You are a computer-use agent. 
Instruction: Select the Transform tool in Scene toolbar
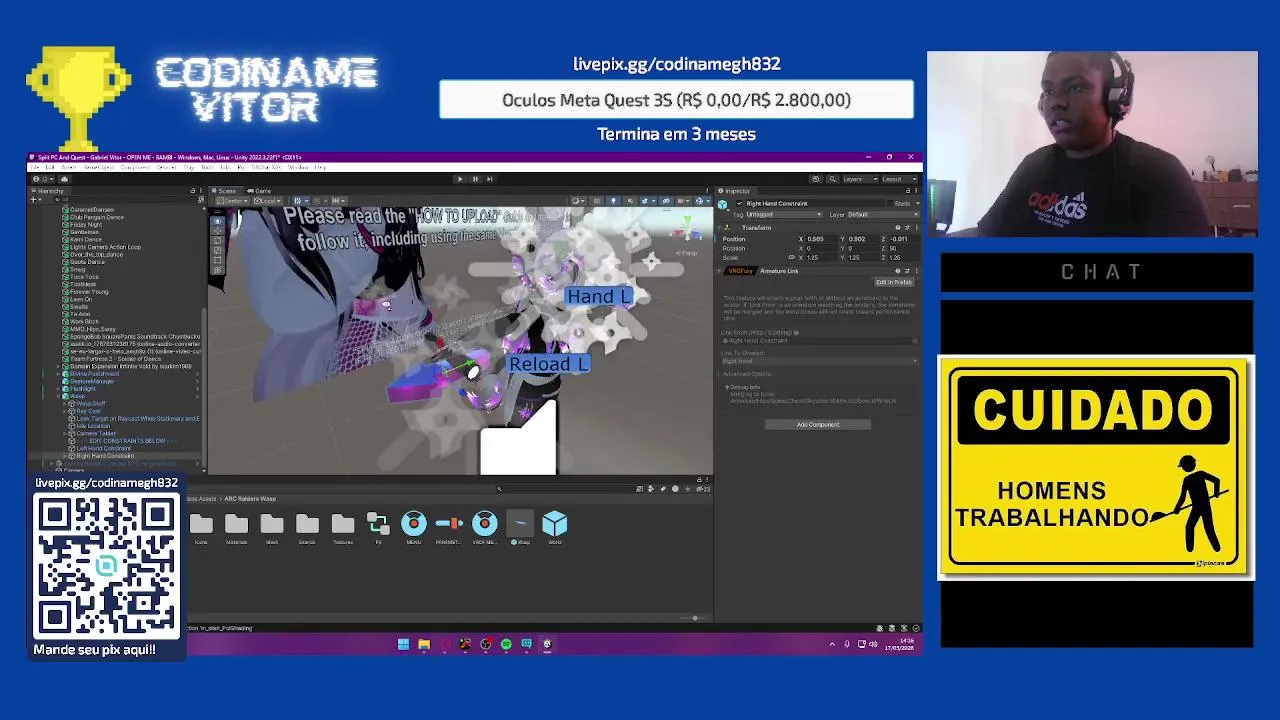[217, 269]
